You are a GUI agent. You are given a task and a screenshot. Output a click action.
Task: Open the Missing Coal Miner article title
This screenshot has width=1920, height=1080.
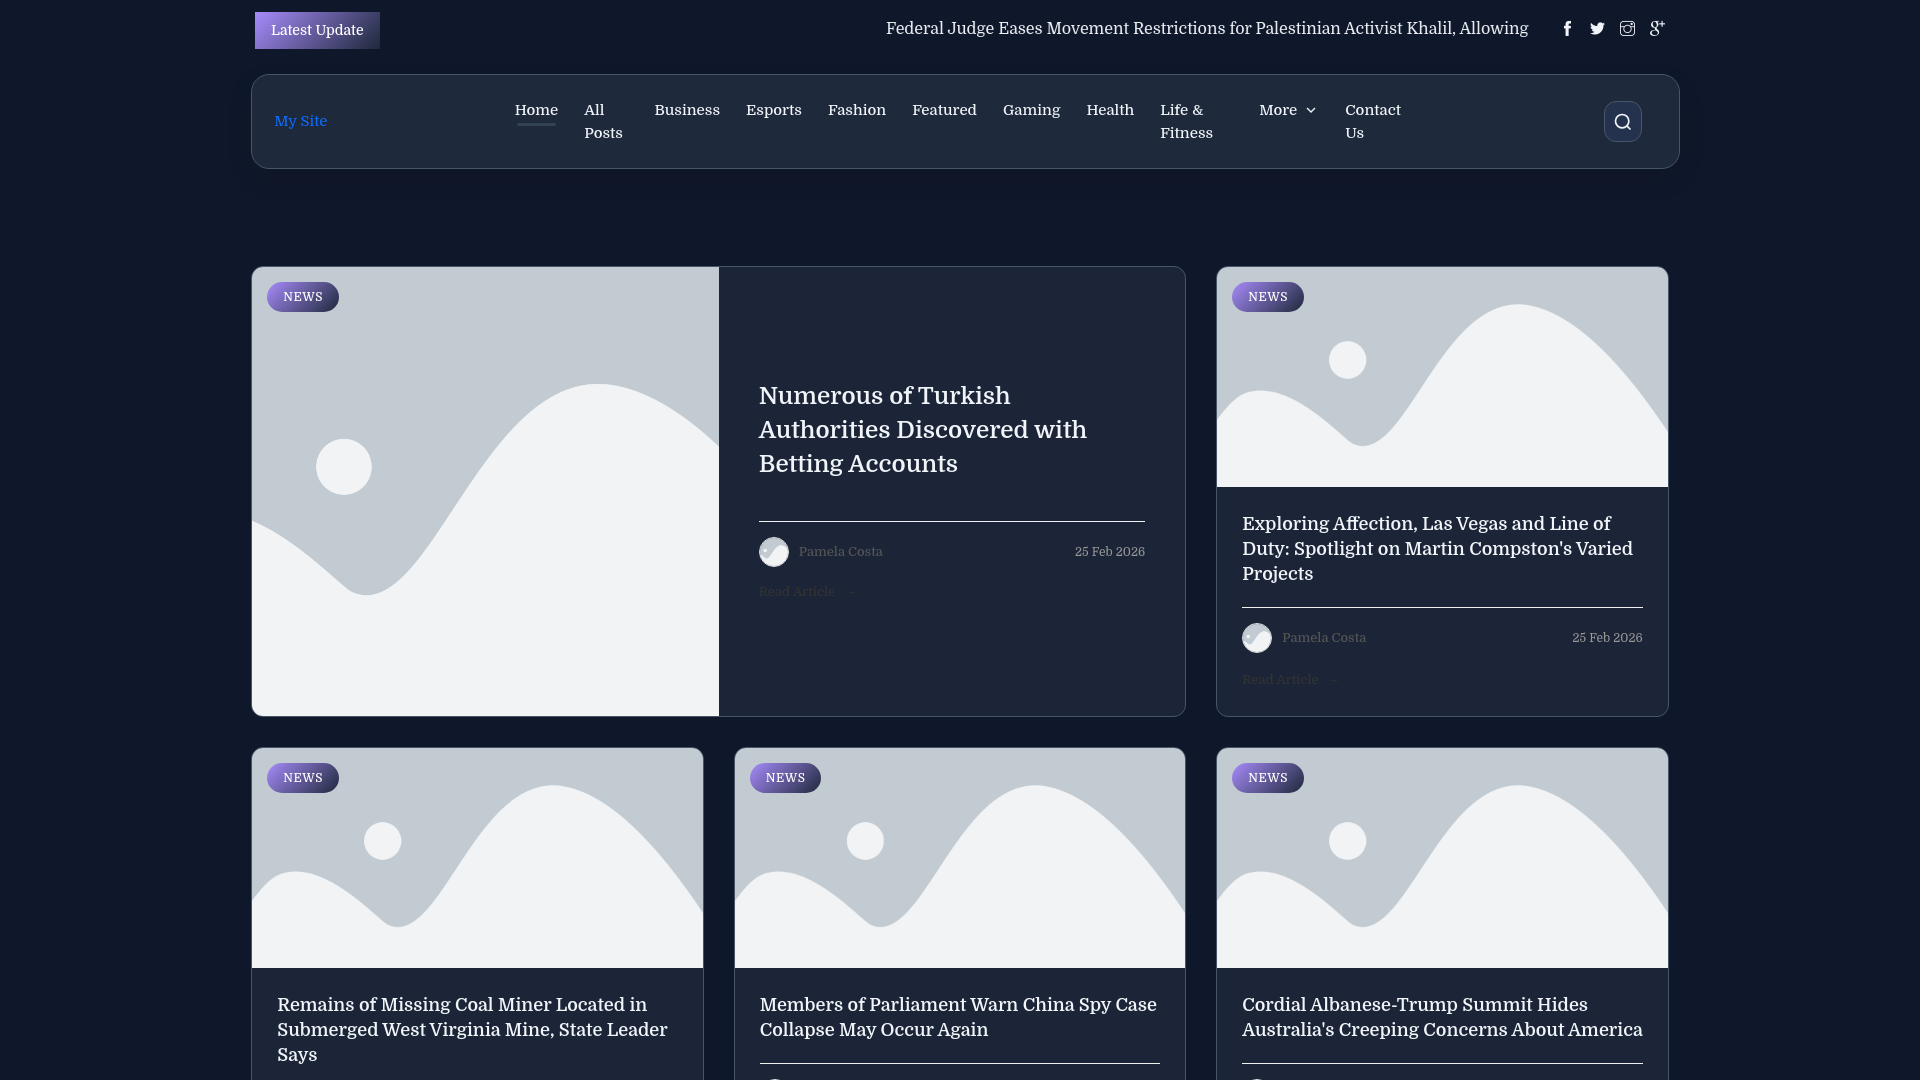click(472, 1030)
